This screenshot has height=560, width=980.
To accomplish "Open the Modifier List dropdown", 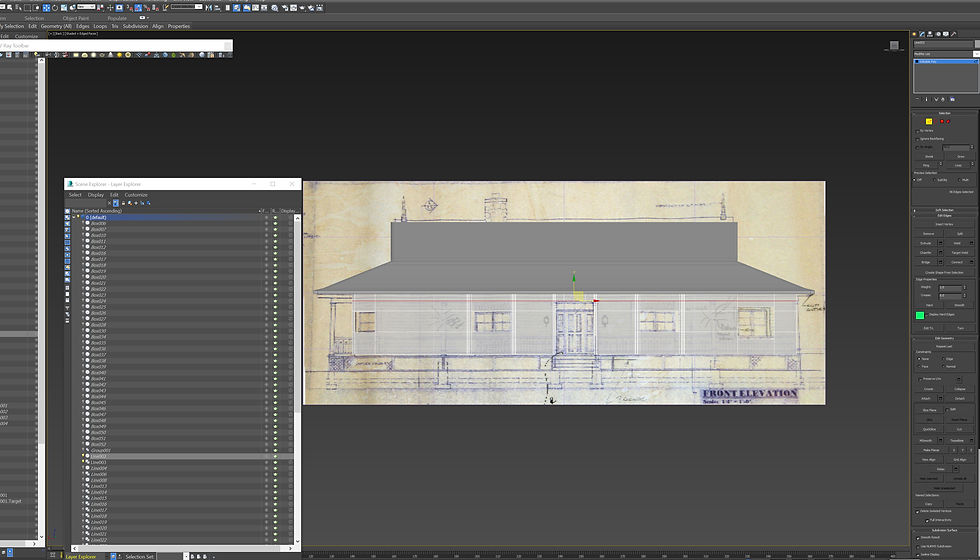I will [x=977, y=54].
